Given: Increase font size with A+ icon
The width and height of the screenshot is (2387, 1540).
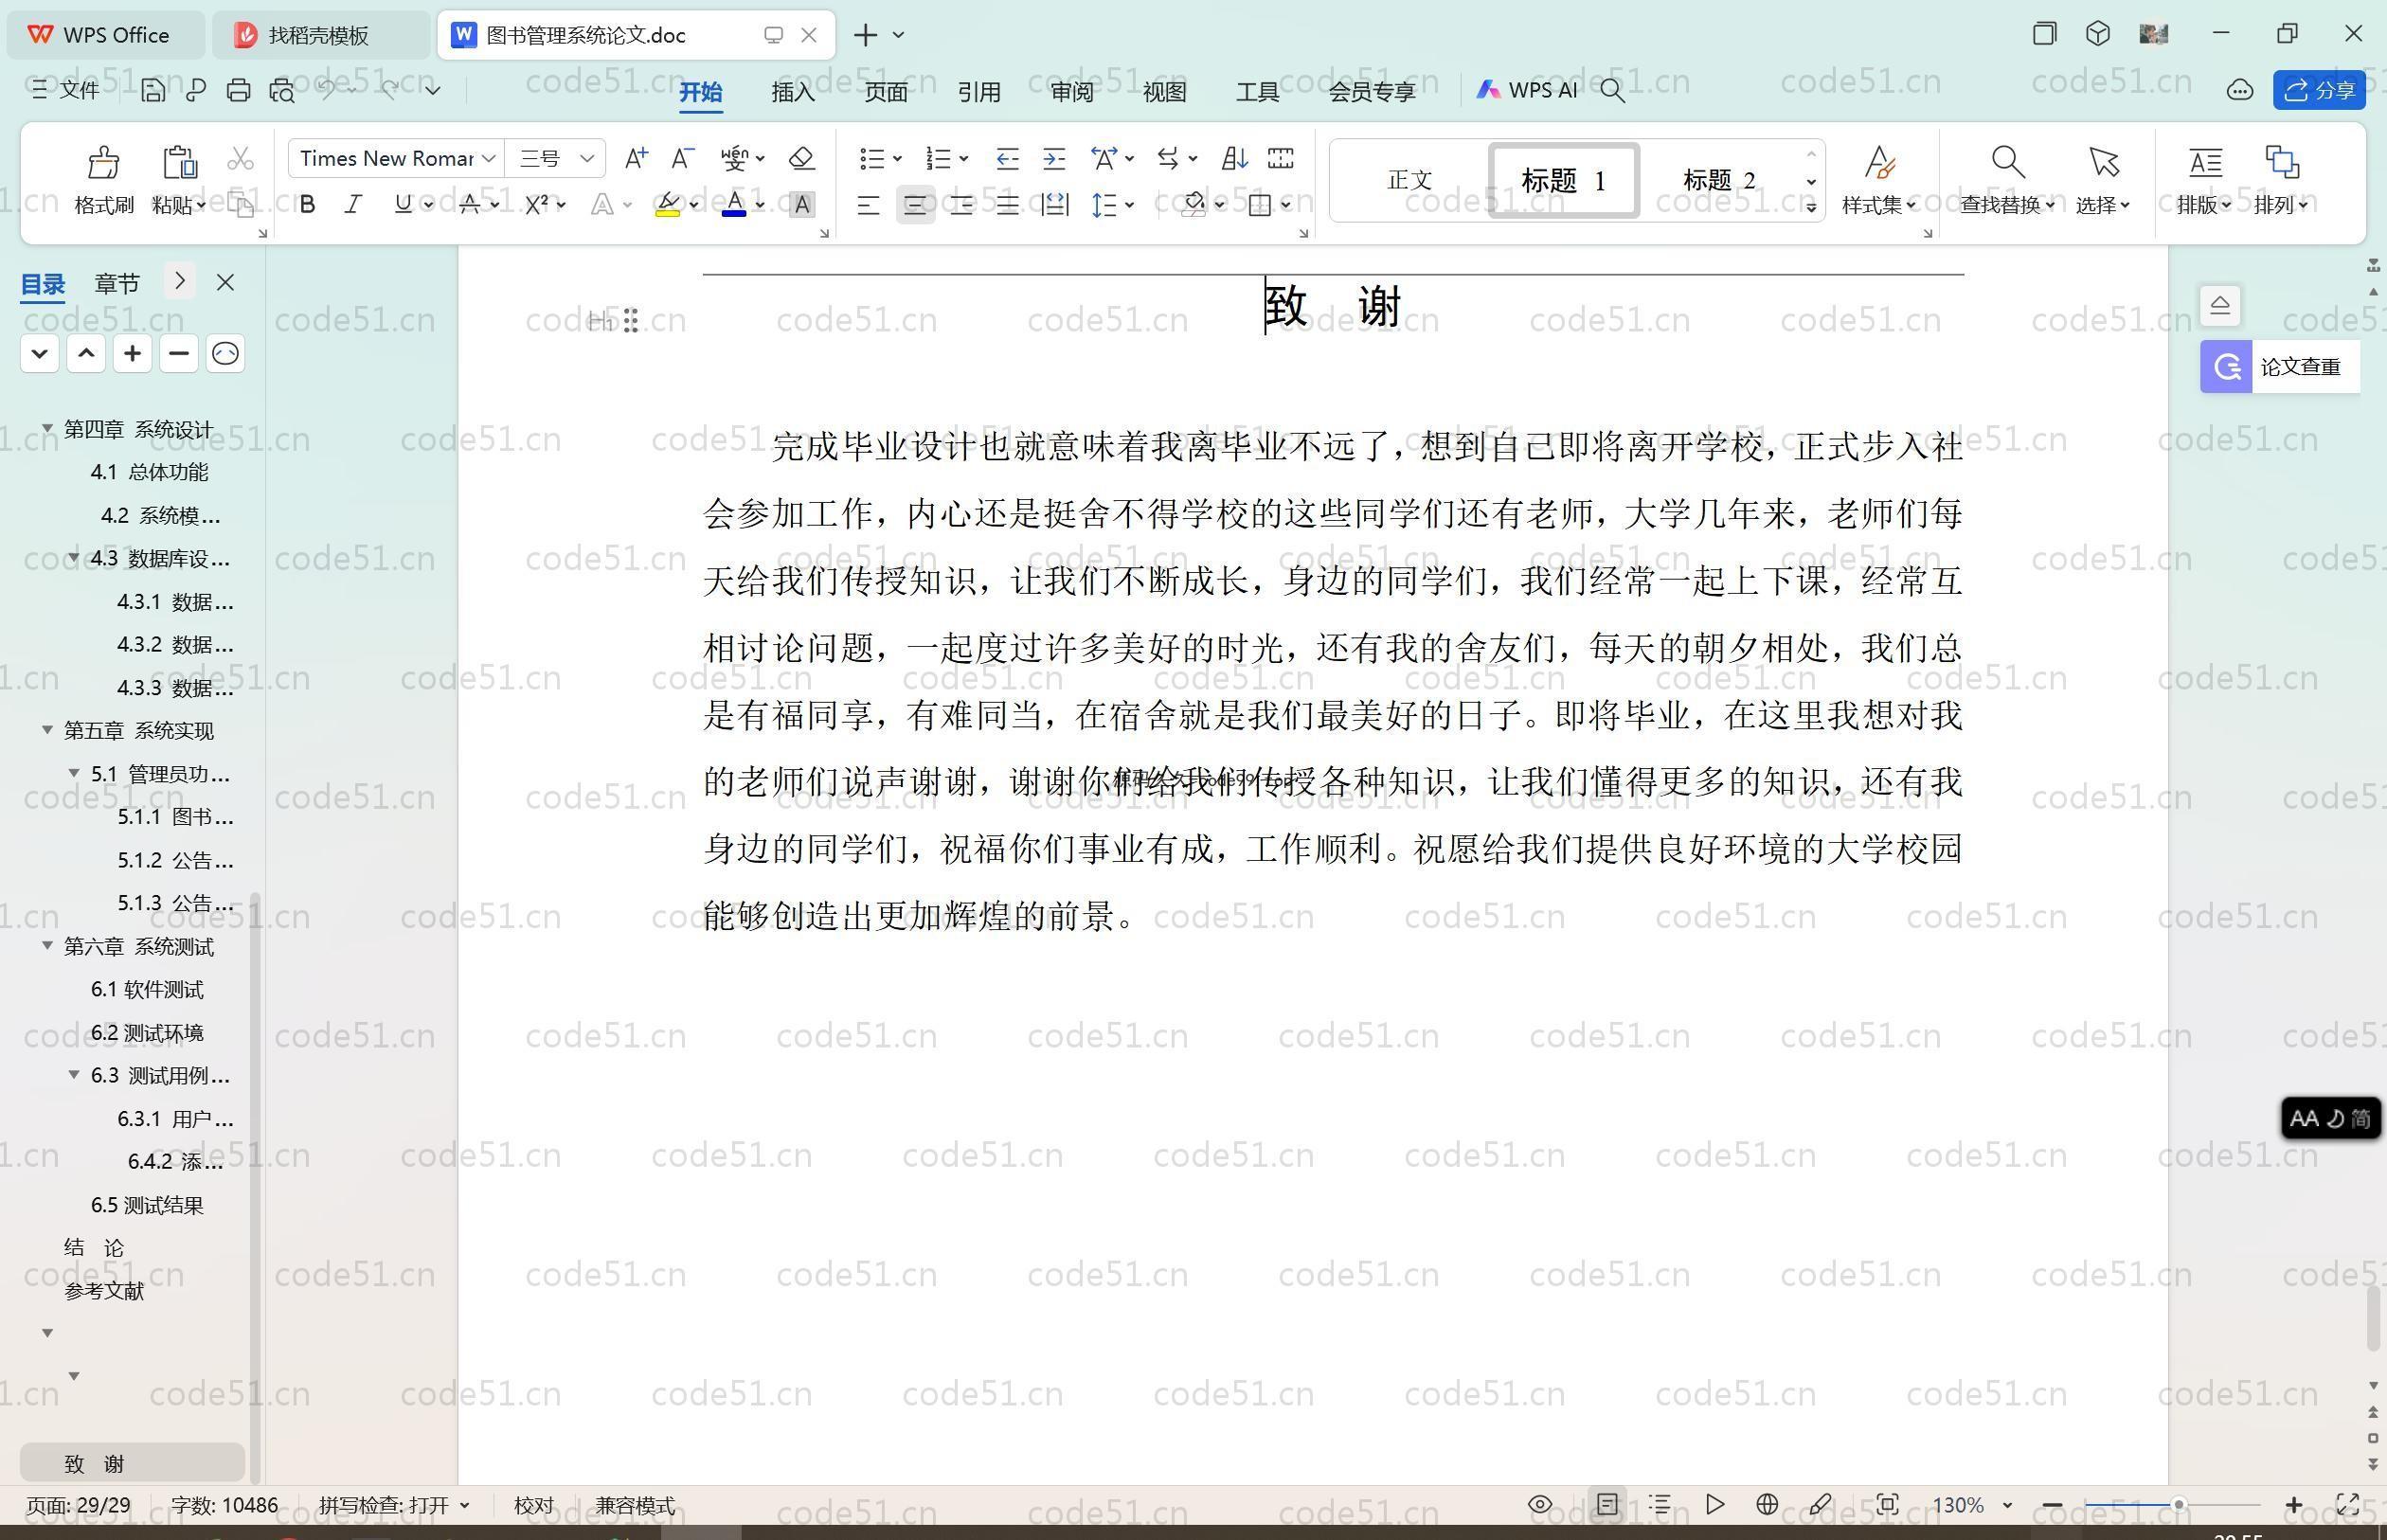Looking at the screenshot, I should point(636,158).
